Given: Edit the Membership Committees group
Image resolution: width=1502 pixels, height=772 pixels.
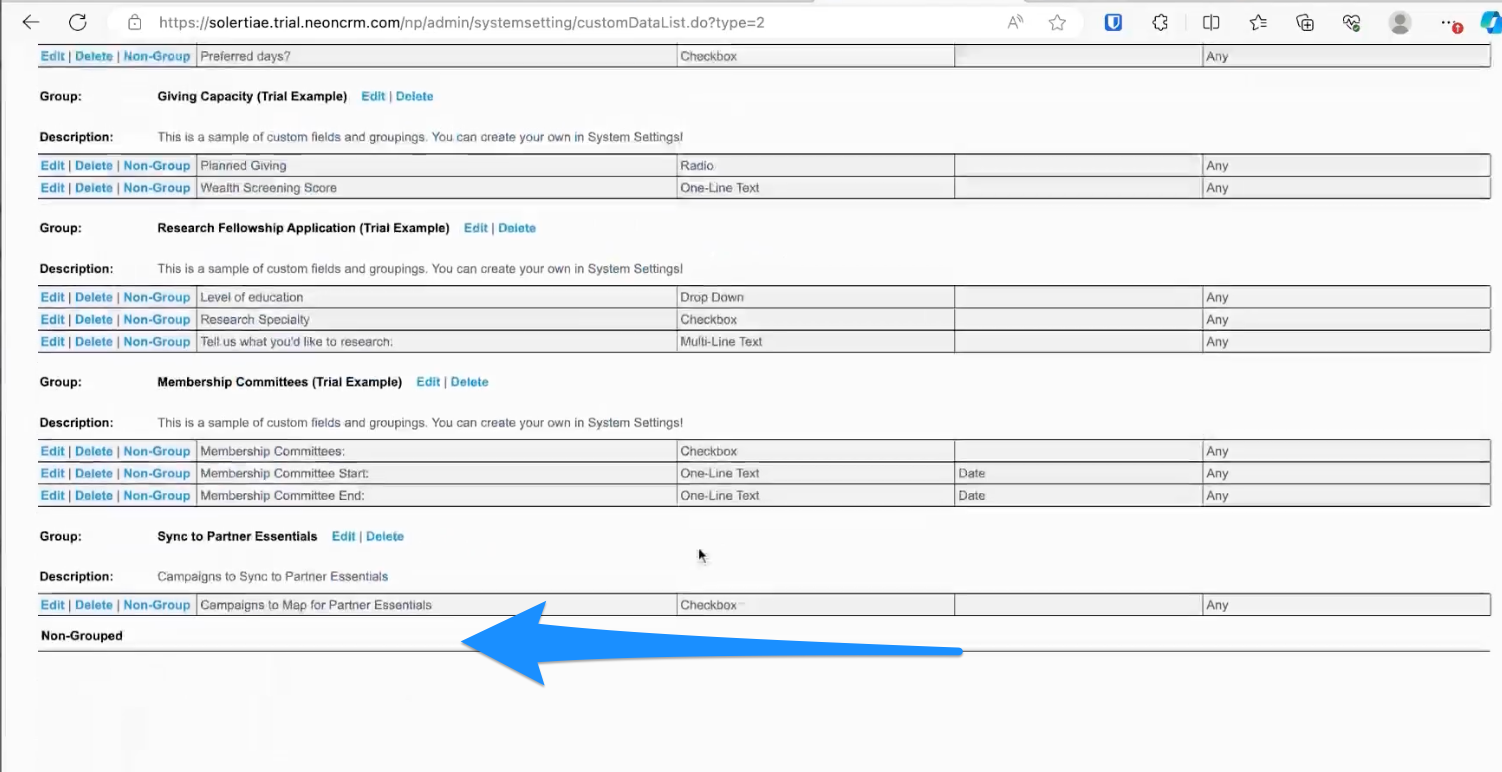Looking at the screenshot, I should pyautogui.click(x=428, y=382).
